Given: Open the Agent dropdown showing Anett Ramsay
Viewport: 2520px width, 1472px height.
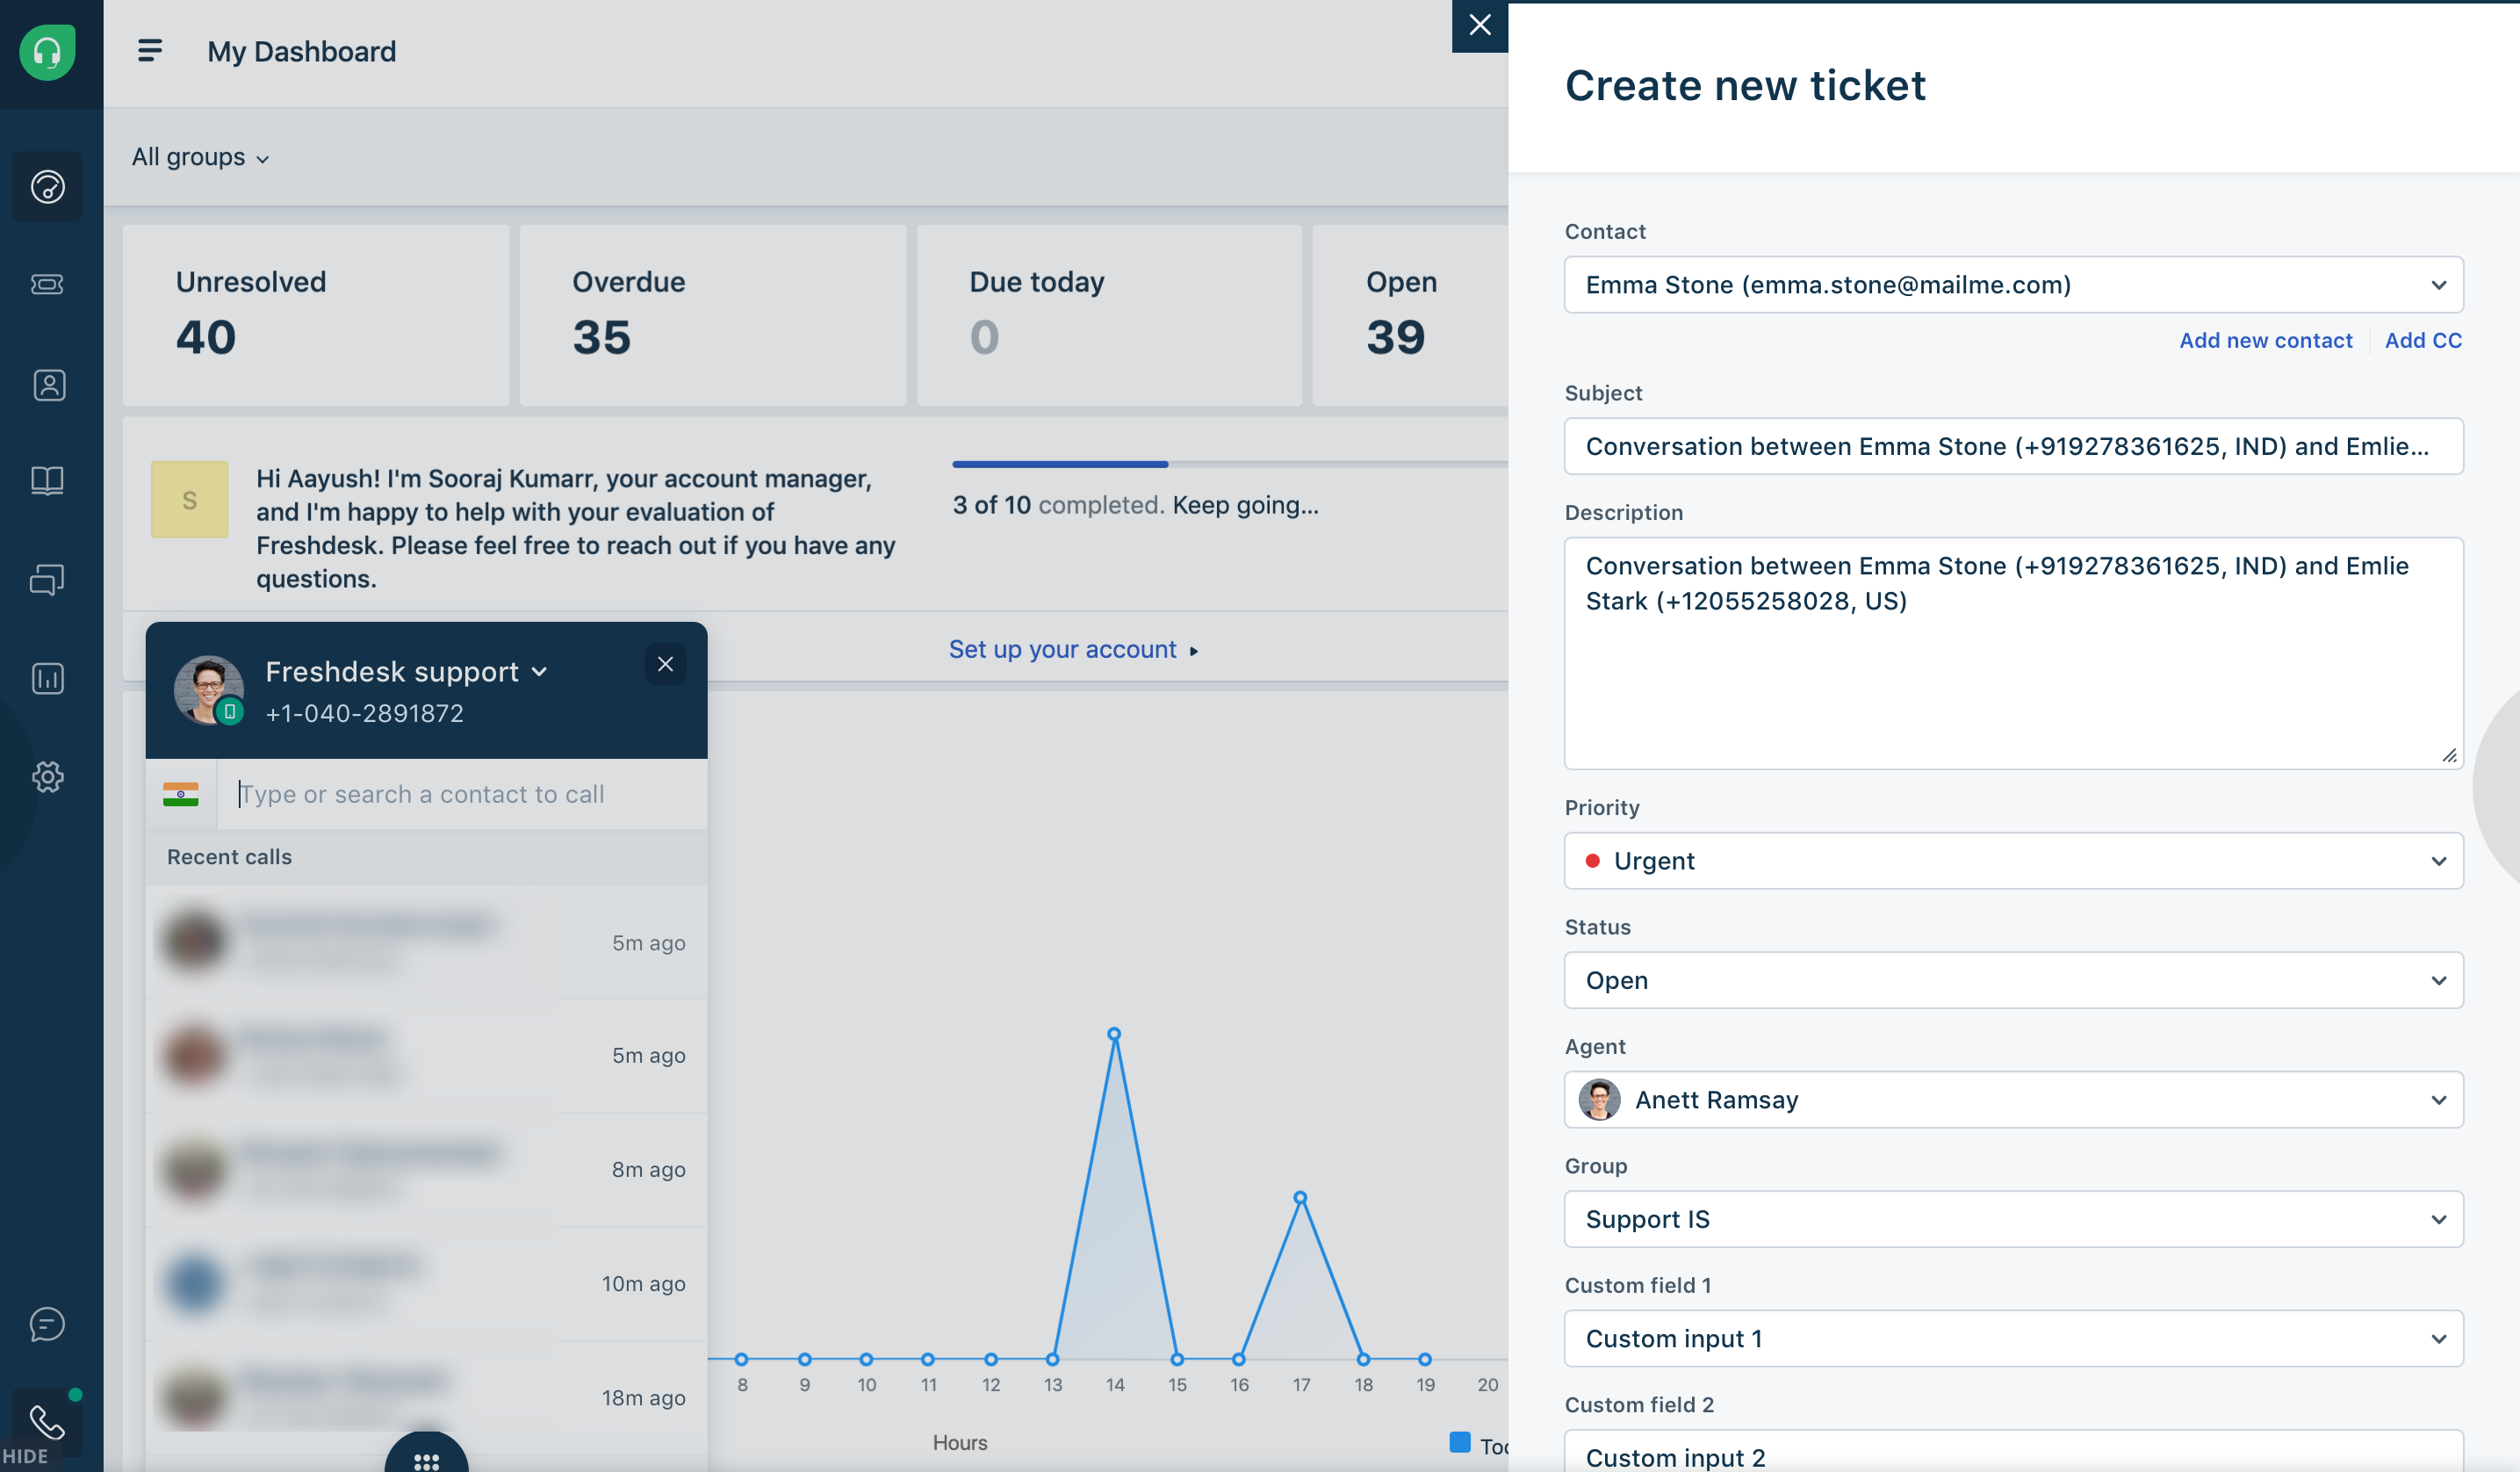Looking at the screenshot, I should coord(2012,1099).
